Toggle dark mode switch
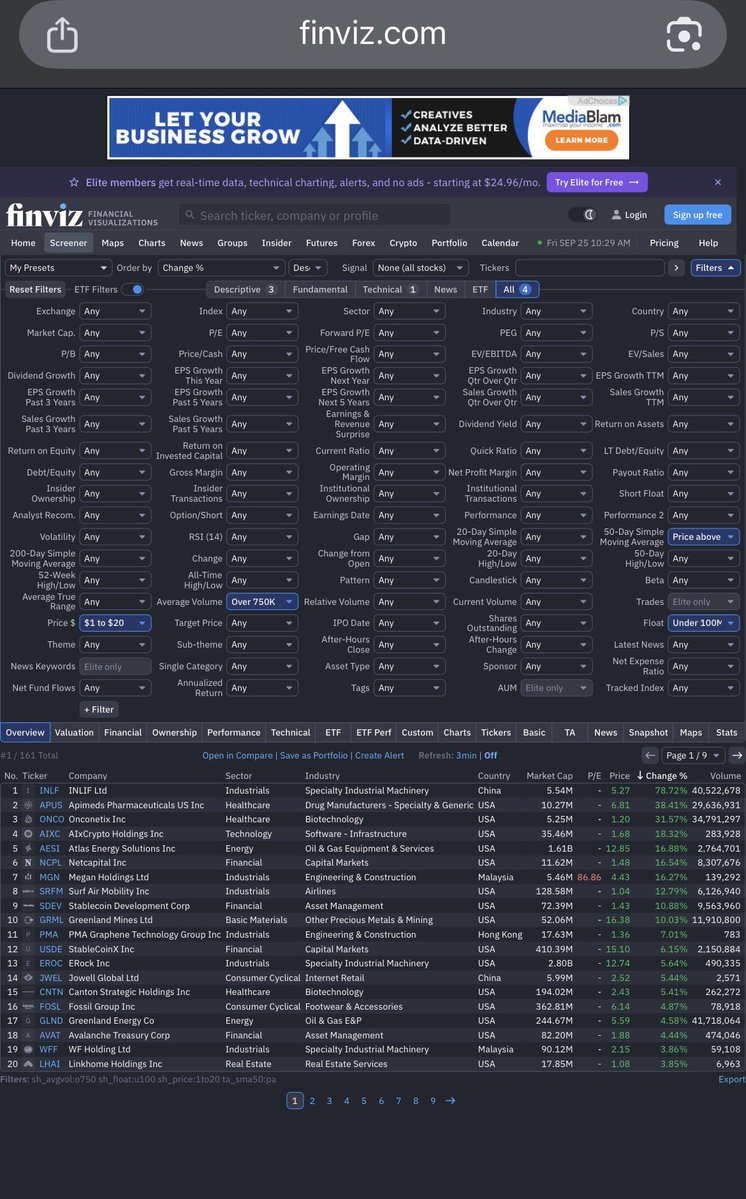This screenshot has height=1199, width=746. [583, 215]
